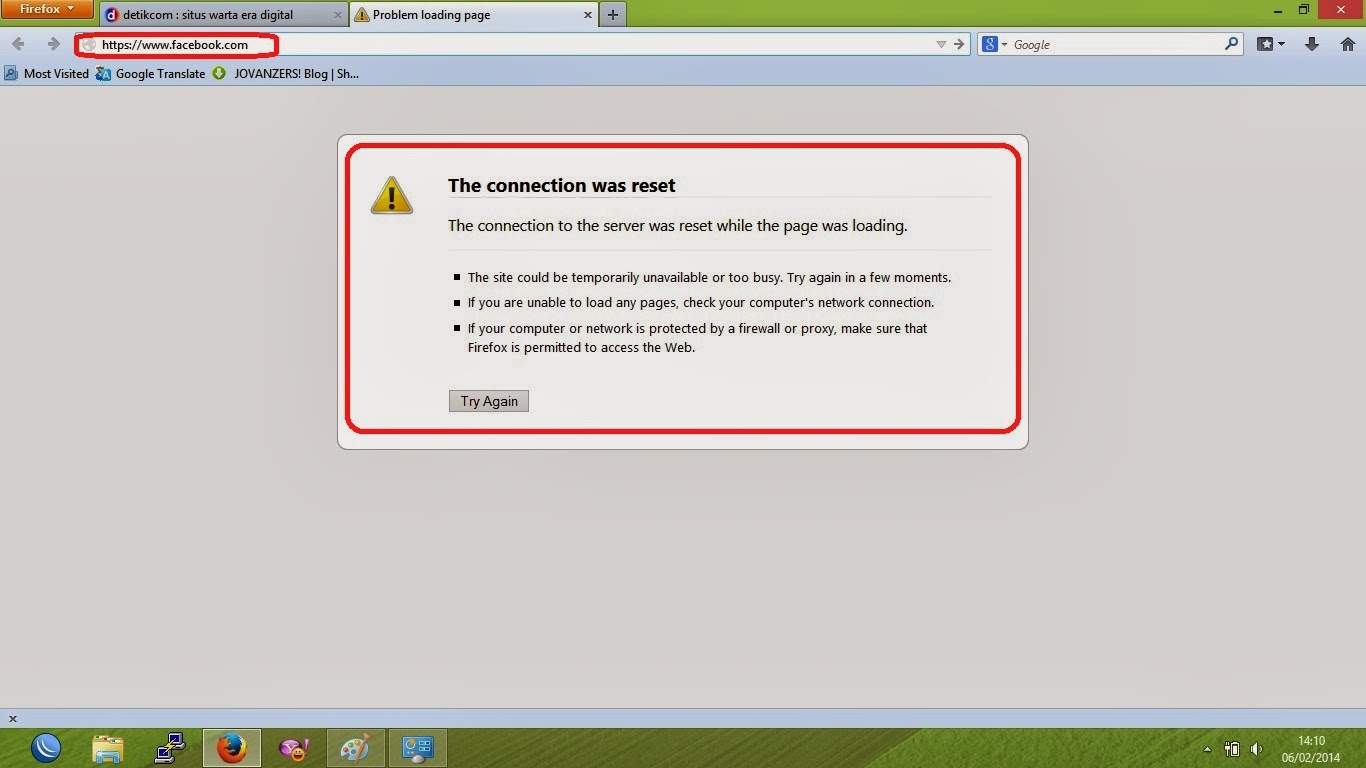Open File Explorer from taskbar
This screenshot has width=1366, height=768.
click(108, 748)
